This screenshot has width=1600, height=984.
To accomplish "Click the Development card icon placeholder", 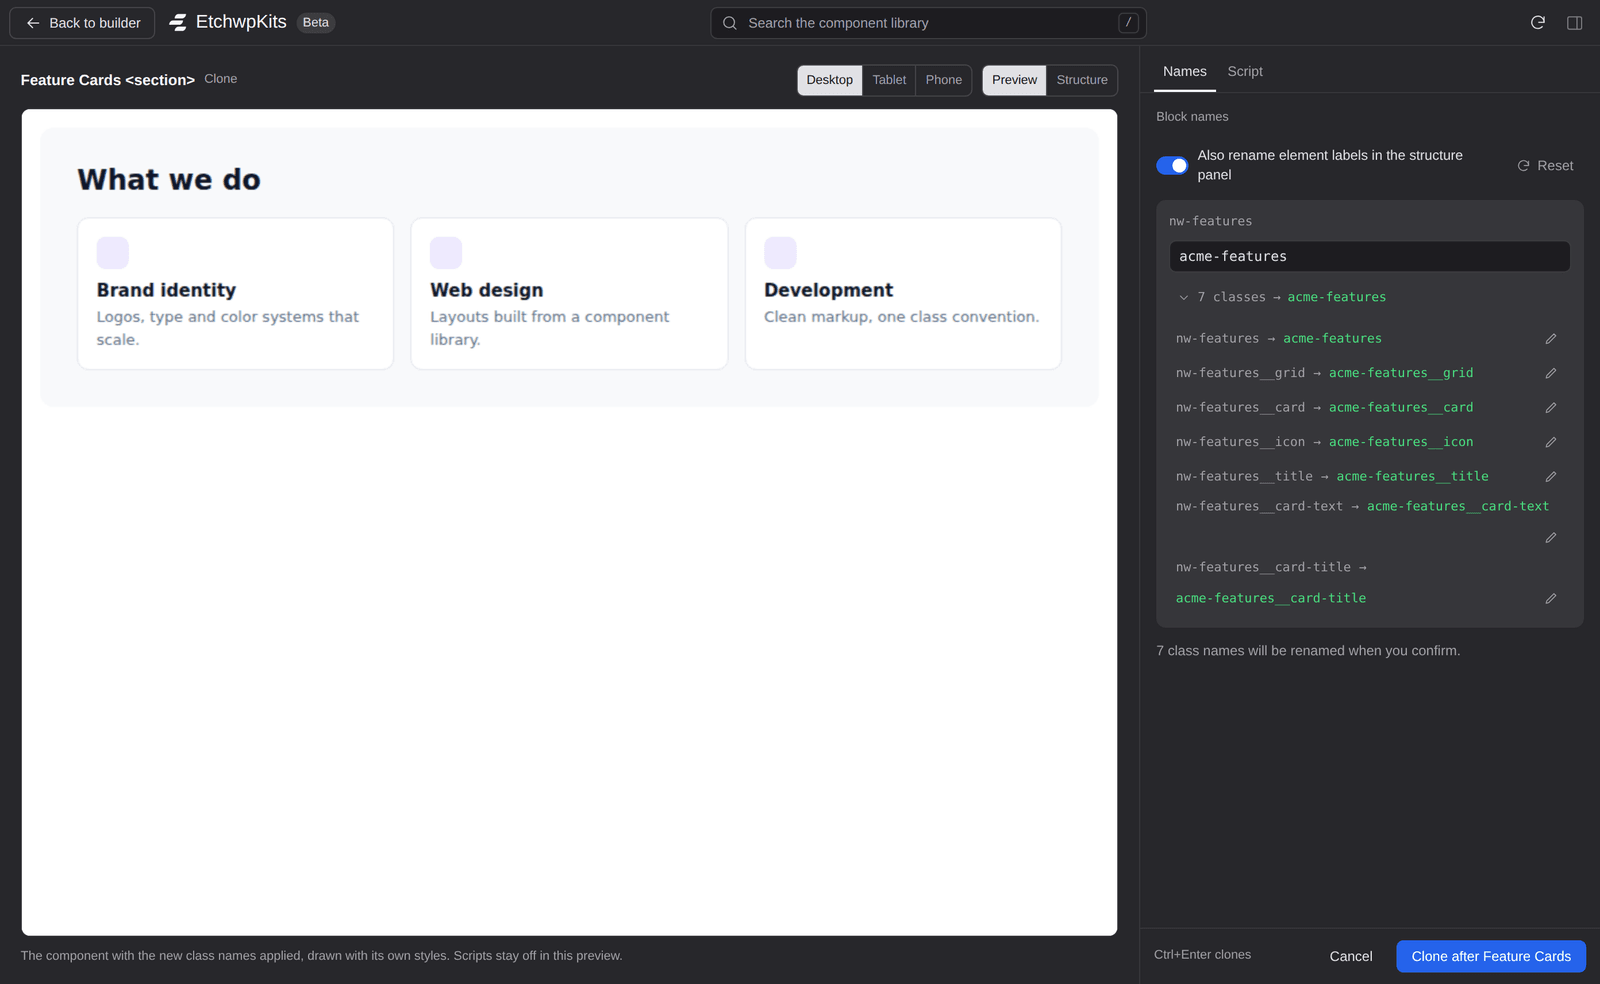I will pos(780,253).
